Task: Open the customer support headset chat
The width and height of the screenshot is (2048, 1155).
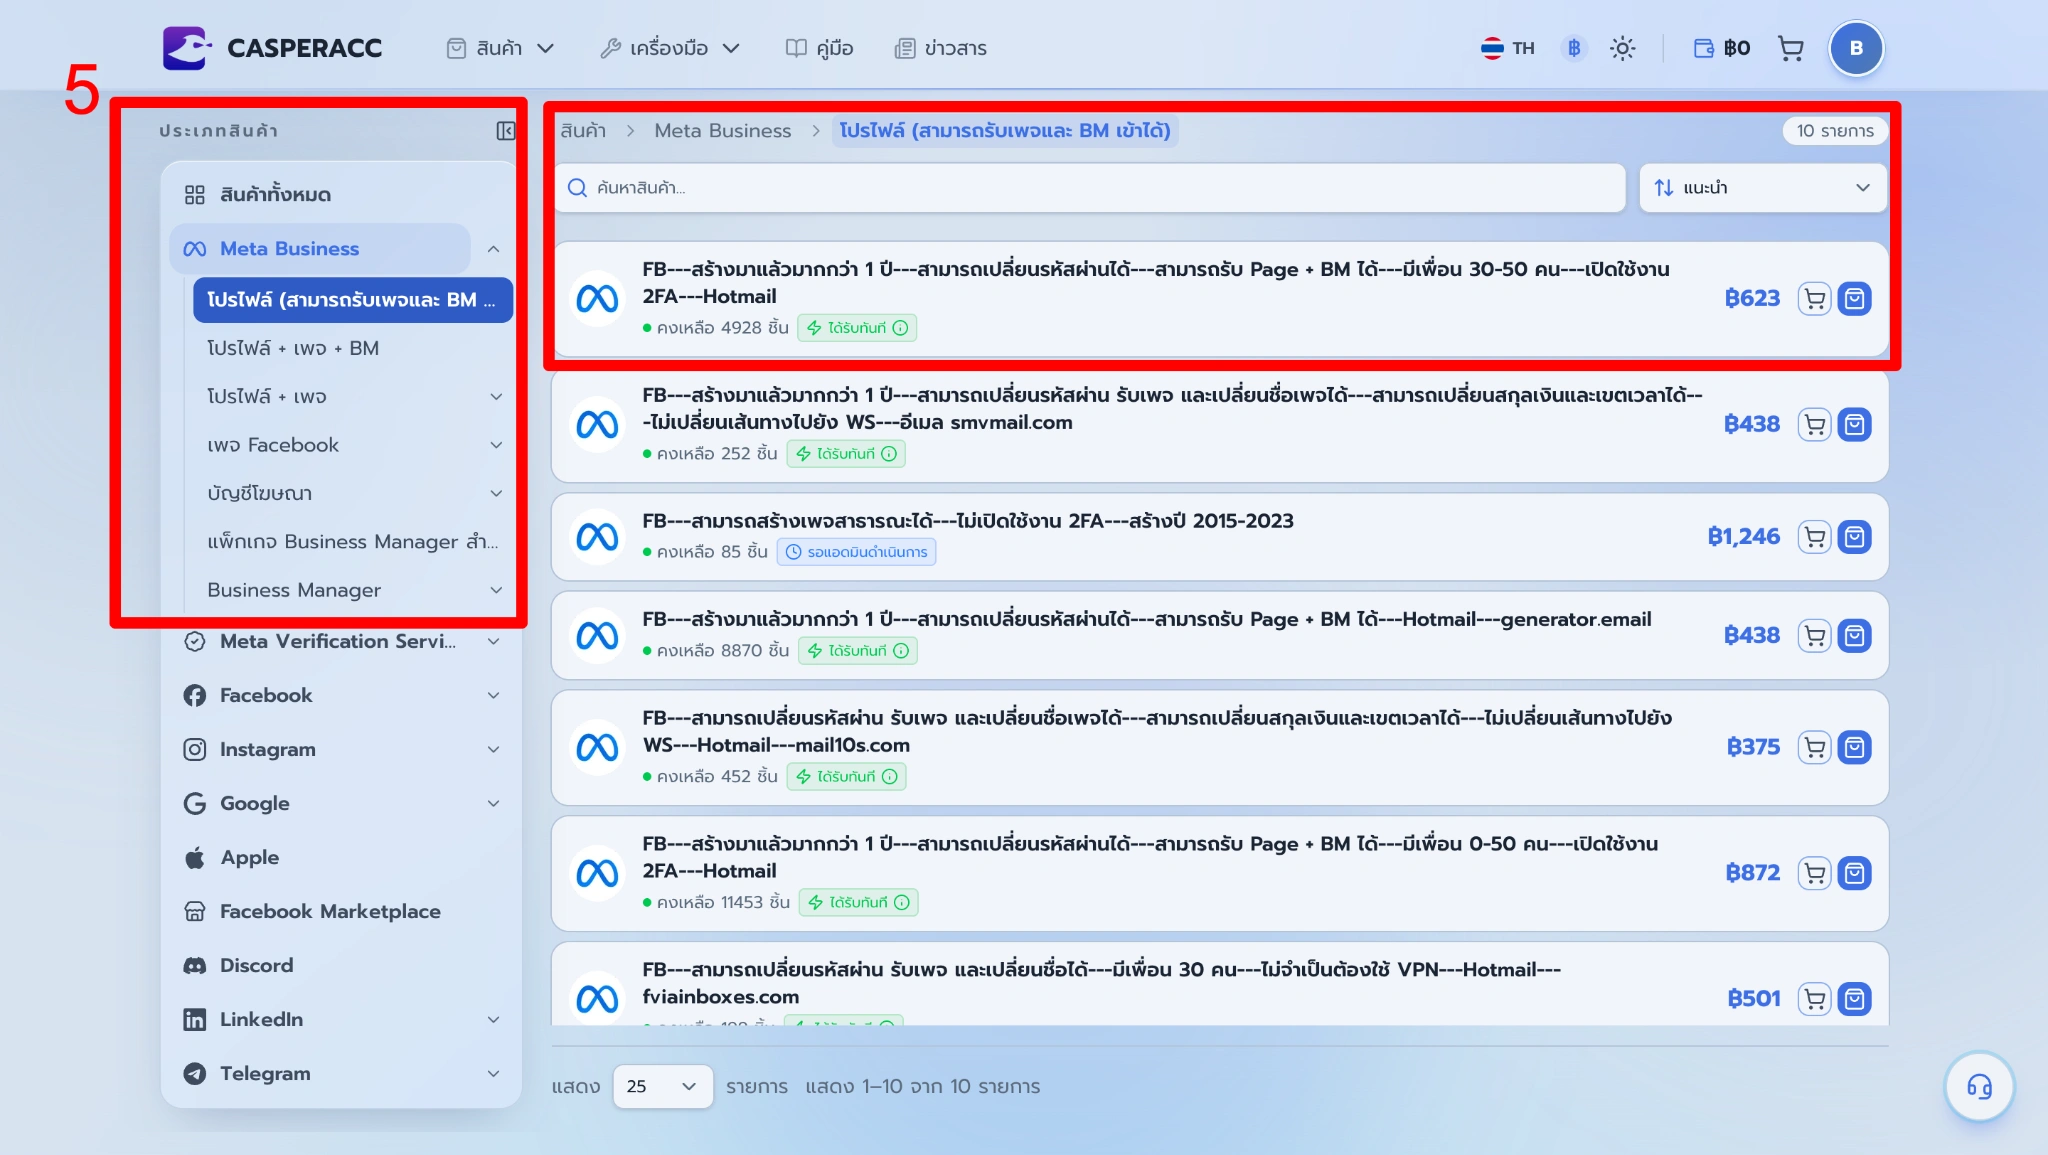Action: tap(1979, 1086)
